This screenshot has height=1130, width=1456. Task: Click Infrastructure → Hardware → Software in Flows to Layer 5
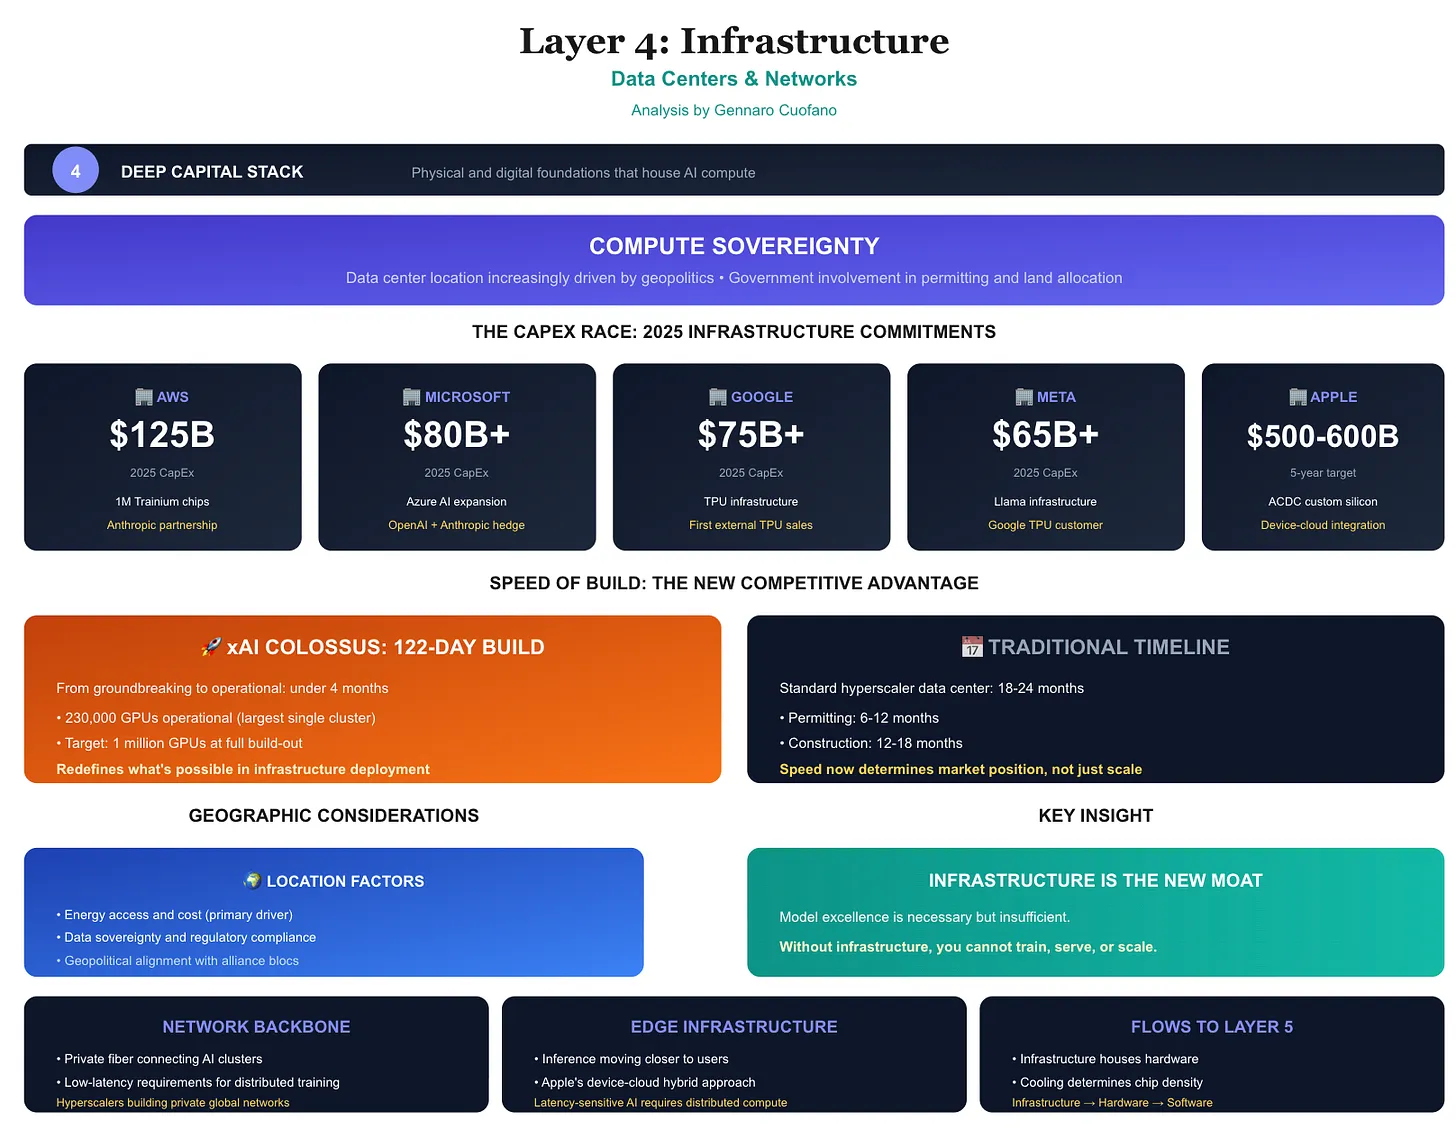click(1112, 1102)
